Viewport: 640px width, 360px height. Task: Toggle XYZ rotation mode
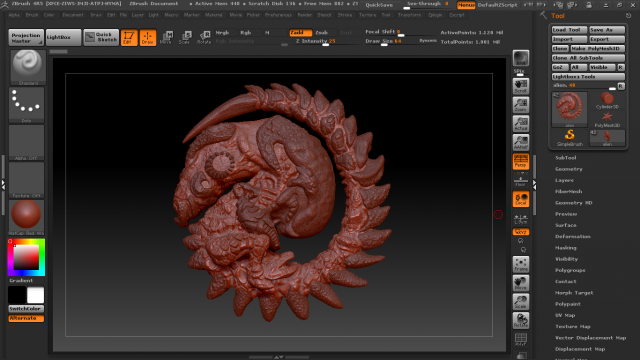[521, 232]
